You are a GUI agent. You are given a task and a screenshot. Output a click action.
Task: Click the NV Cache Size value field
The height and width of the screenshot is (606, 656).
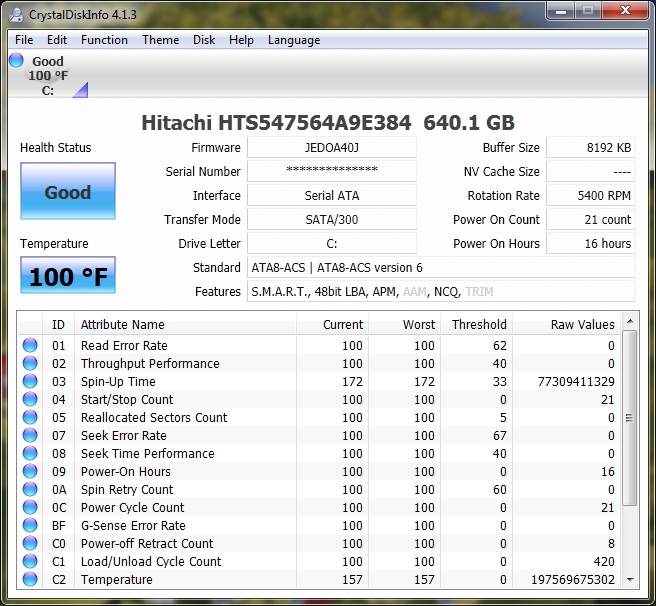click(591, 171)
